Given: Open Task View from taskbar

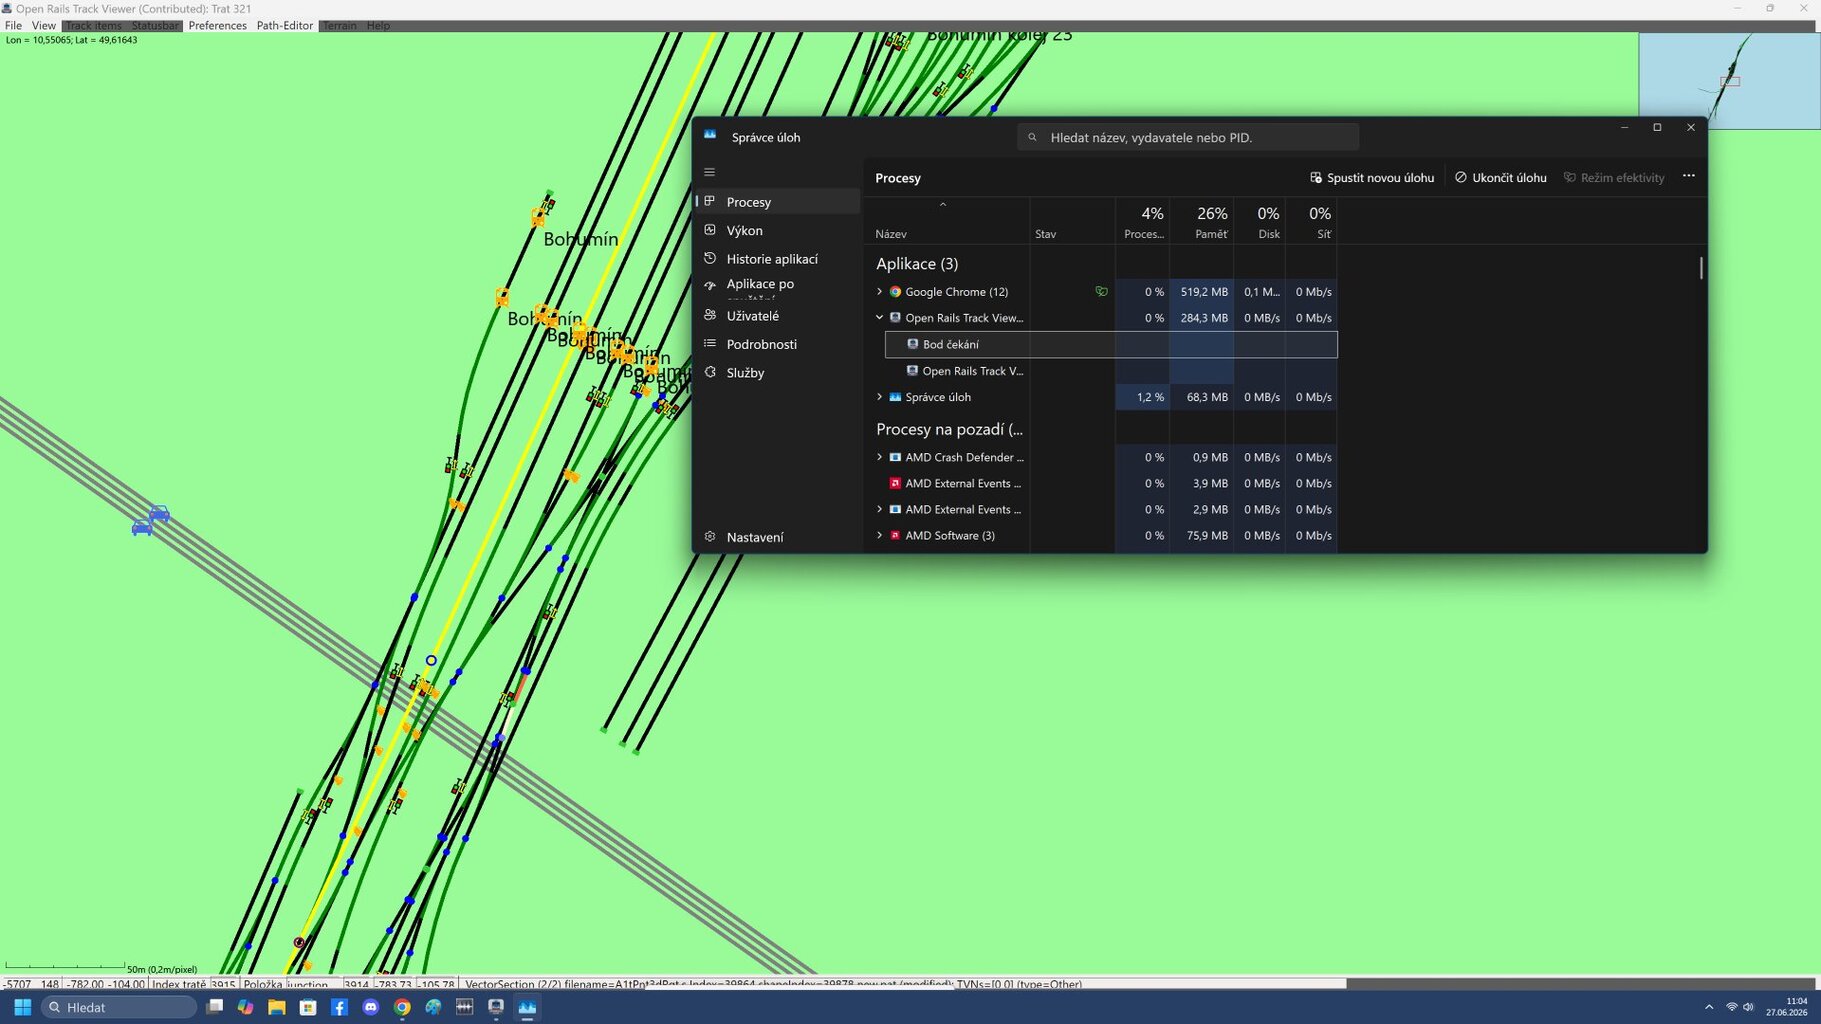Looking at the screenshot, I should click(x=214, y=1007).
